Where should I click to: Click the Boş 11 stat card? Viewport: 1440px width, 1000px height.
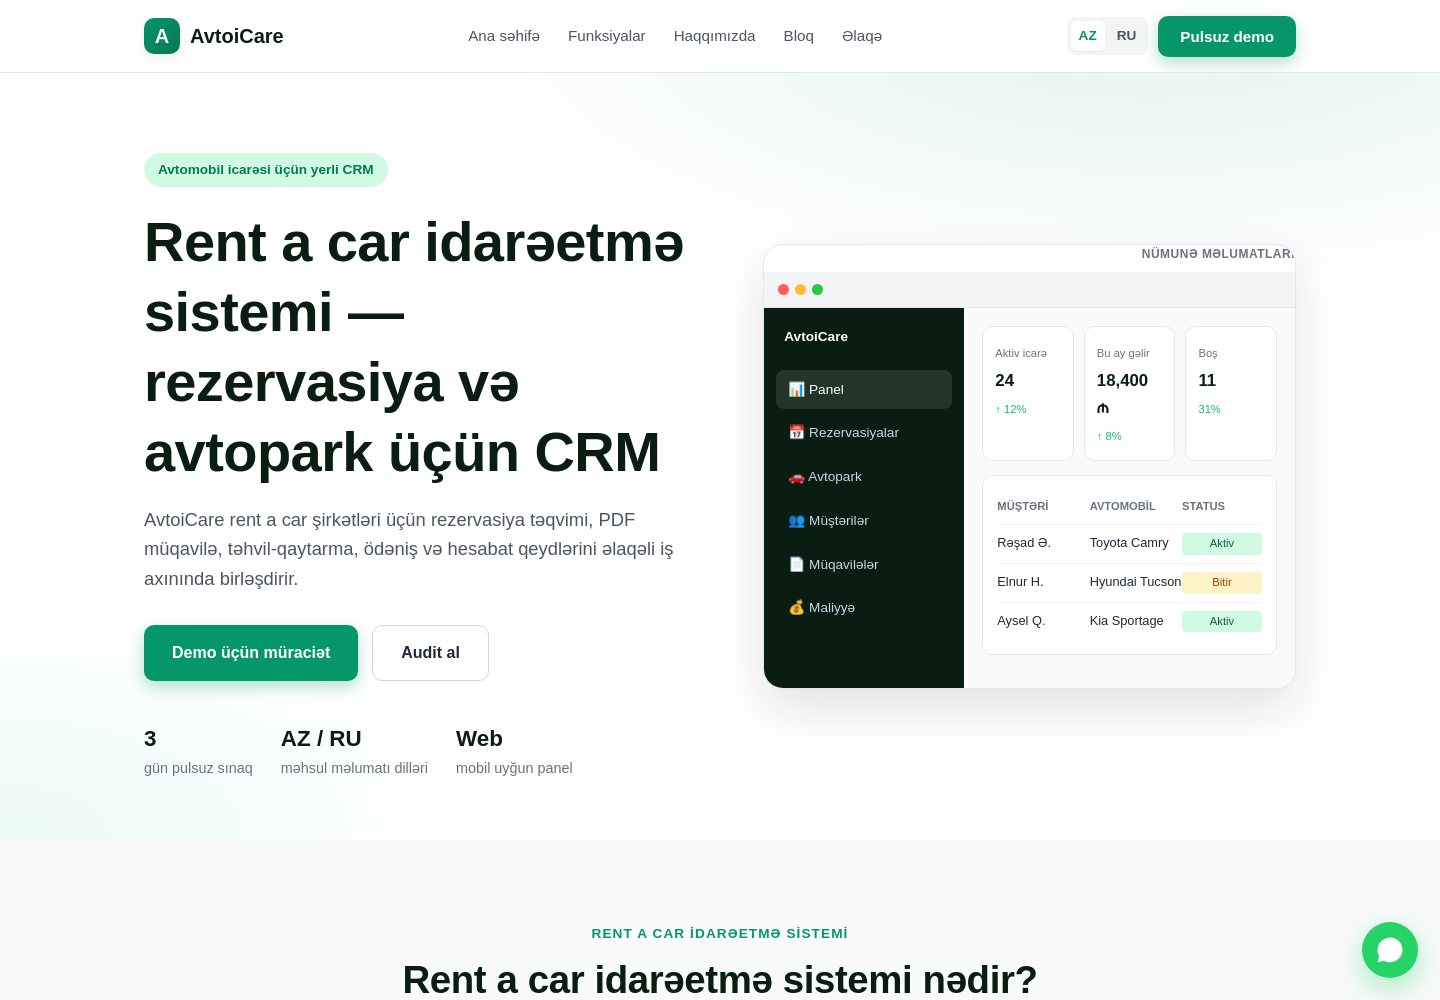pos(1231,393)
